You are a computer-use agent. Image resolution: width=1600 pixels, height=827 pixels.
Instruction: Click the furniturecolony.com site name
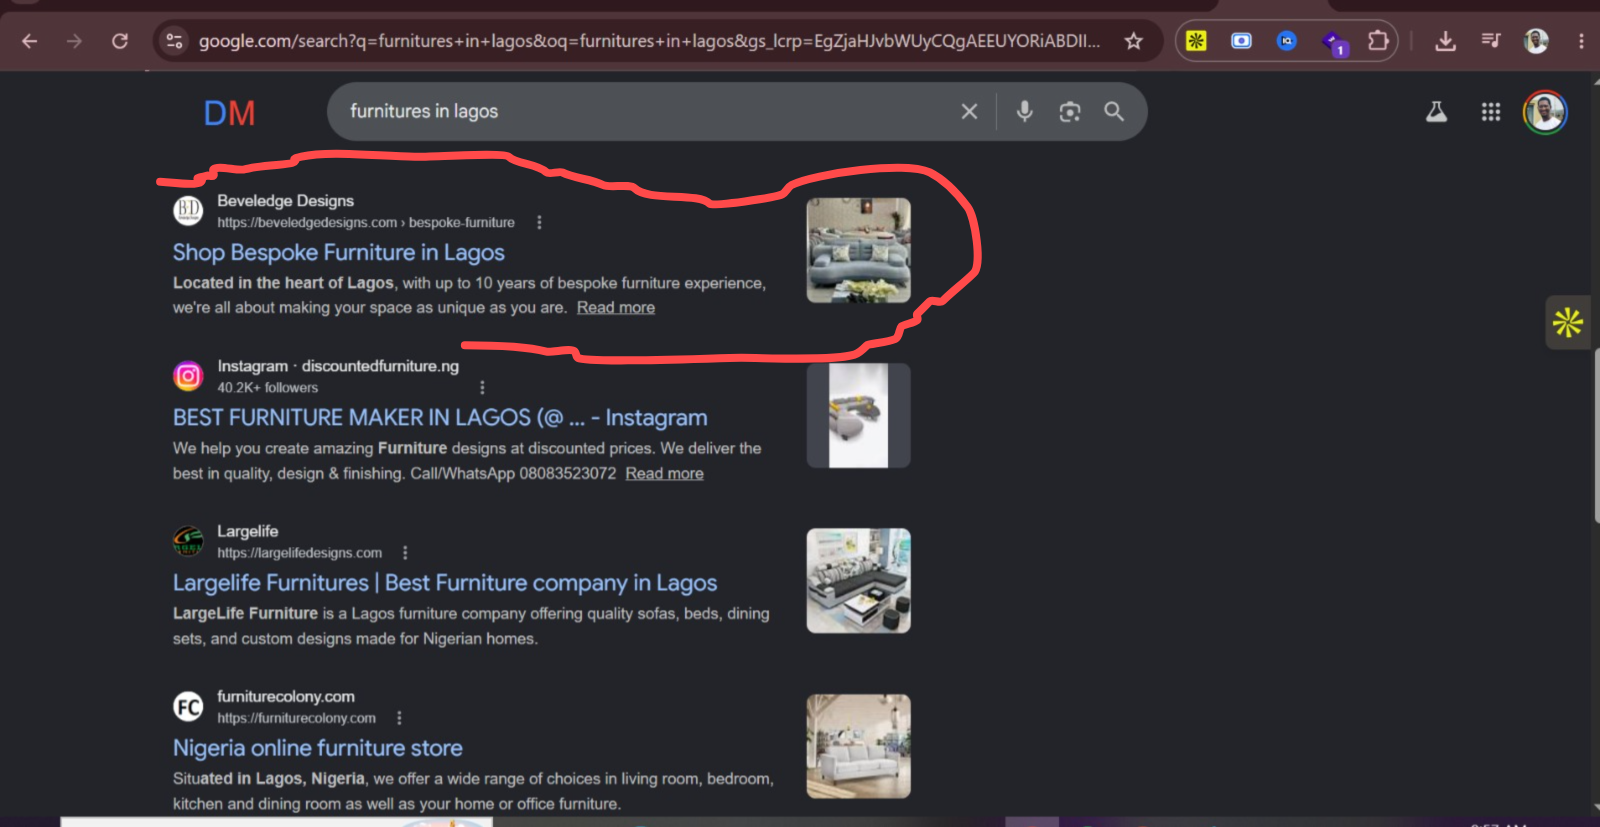286,696
